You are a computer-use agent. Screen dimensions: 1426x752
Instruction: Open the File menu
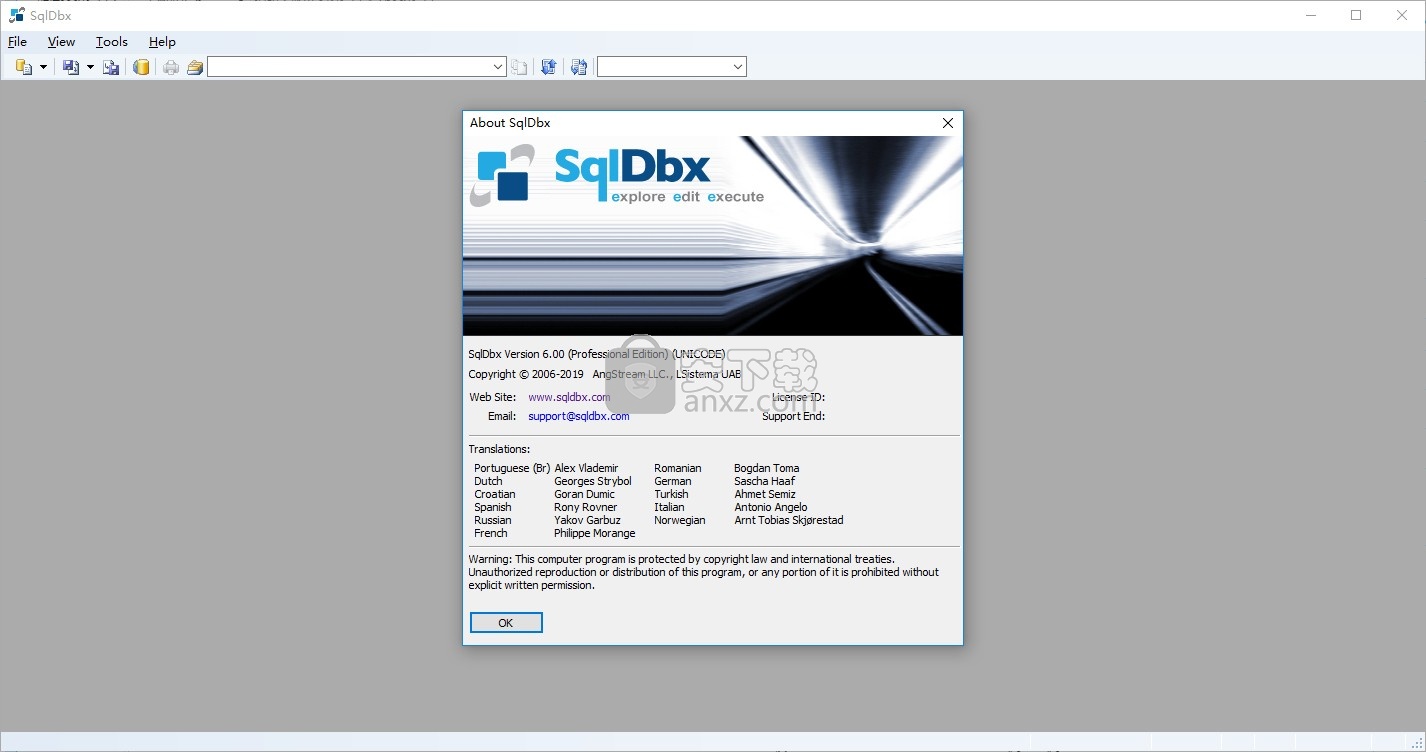click(17, 42)
